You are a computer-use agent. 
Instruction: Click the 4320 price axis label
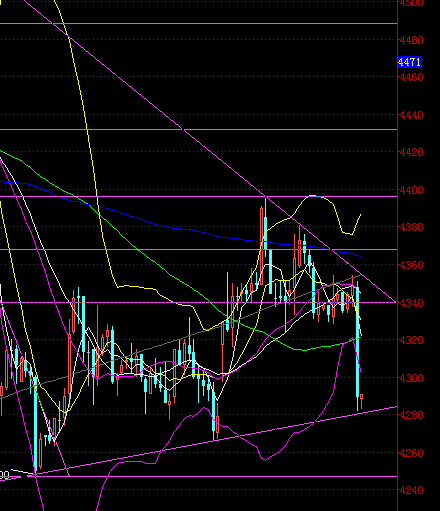(x=412, y=340)
